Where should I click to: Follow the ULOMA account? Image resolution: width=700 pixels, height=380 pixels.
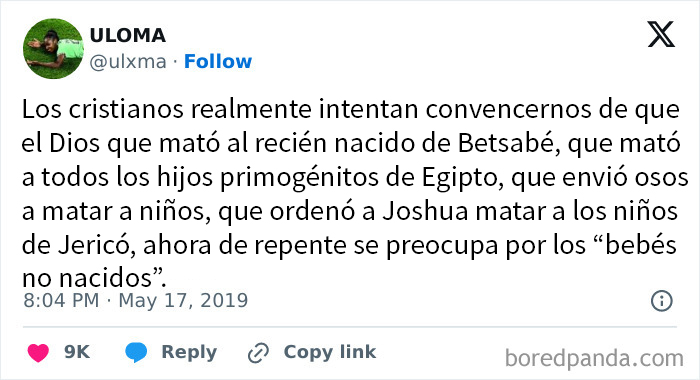218,61
